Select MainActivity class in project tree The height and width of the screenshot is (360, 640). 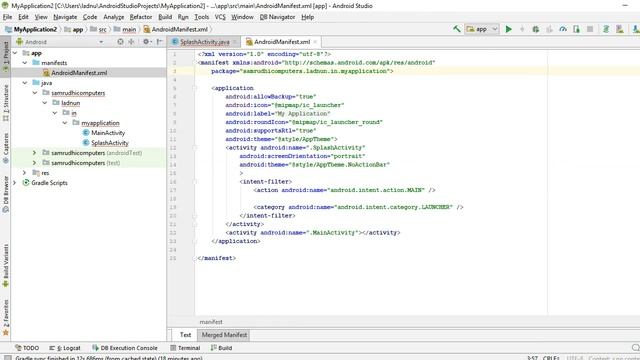pos(108,133)
